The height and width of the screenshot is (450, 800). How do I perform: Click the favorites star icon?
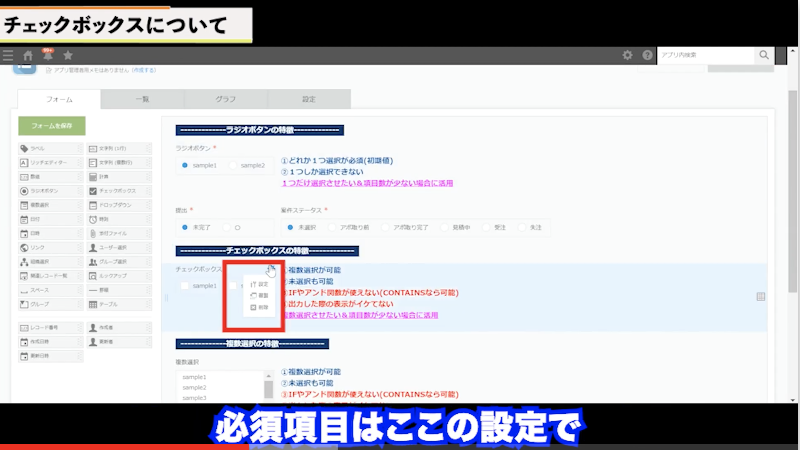click(67, 56)
